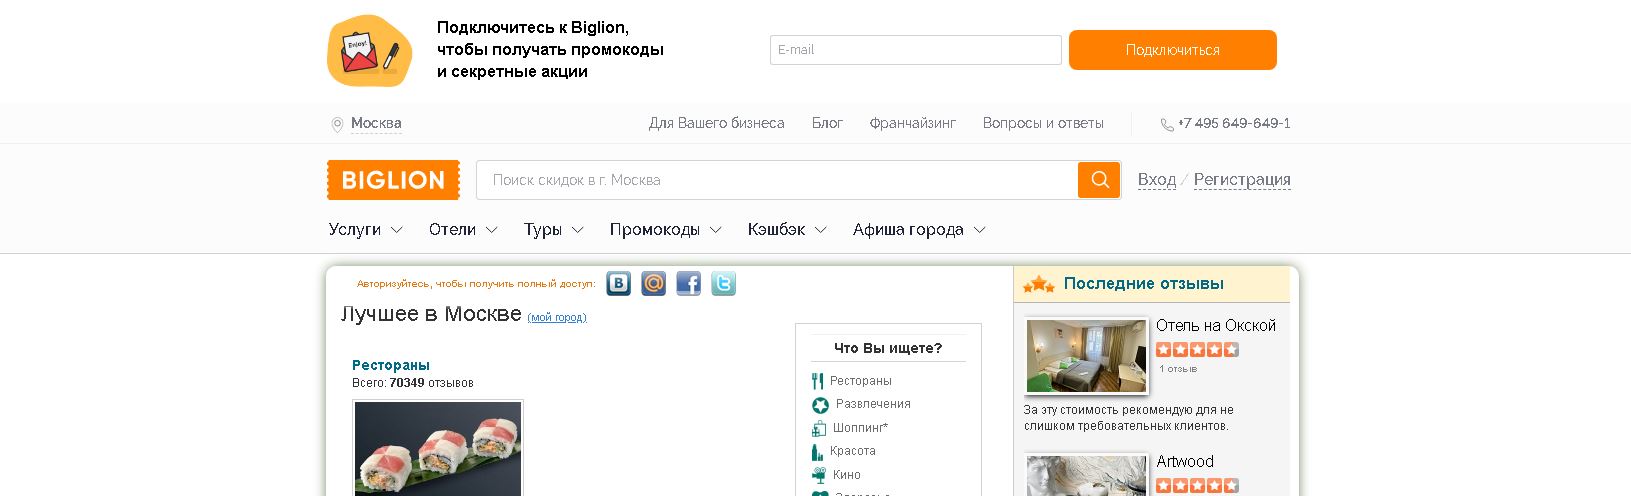
Task: Click the envelope promo icon
Action: click(x=369, y=51)
